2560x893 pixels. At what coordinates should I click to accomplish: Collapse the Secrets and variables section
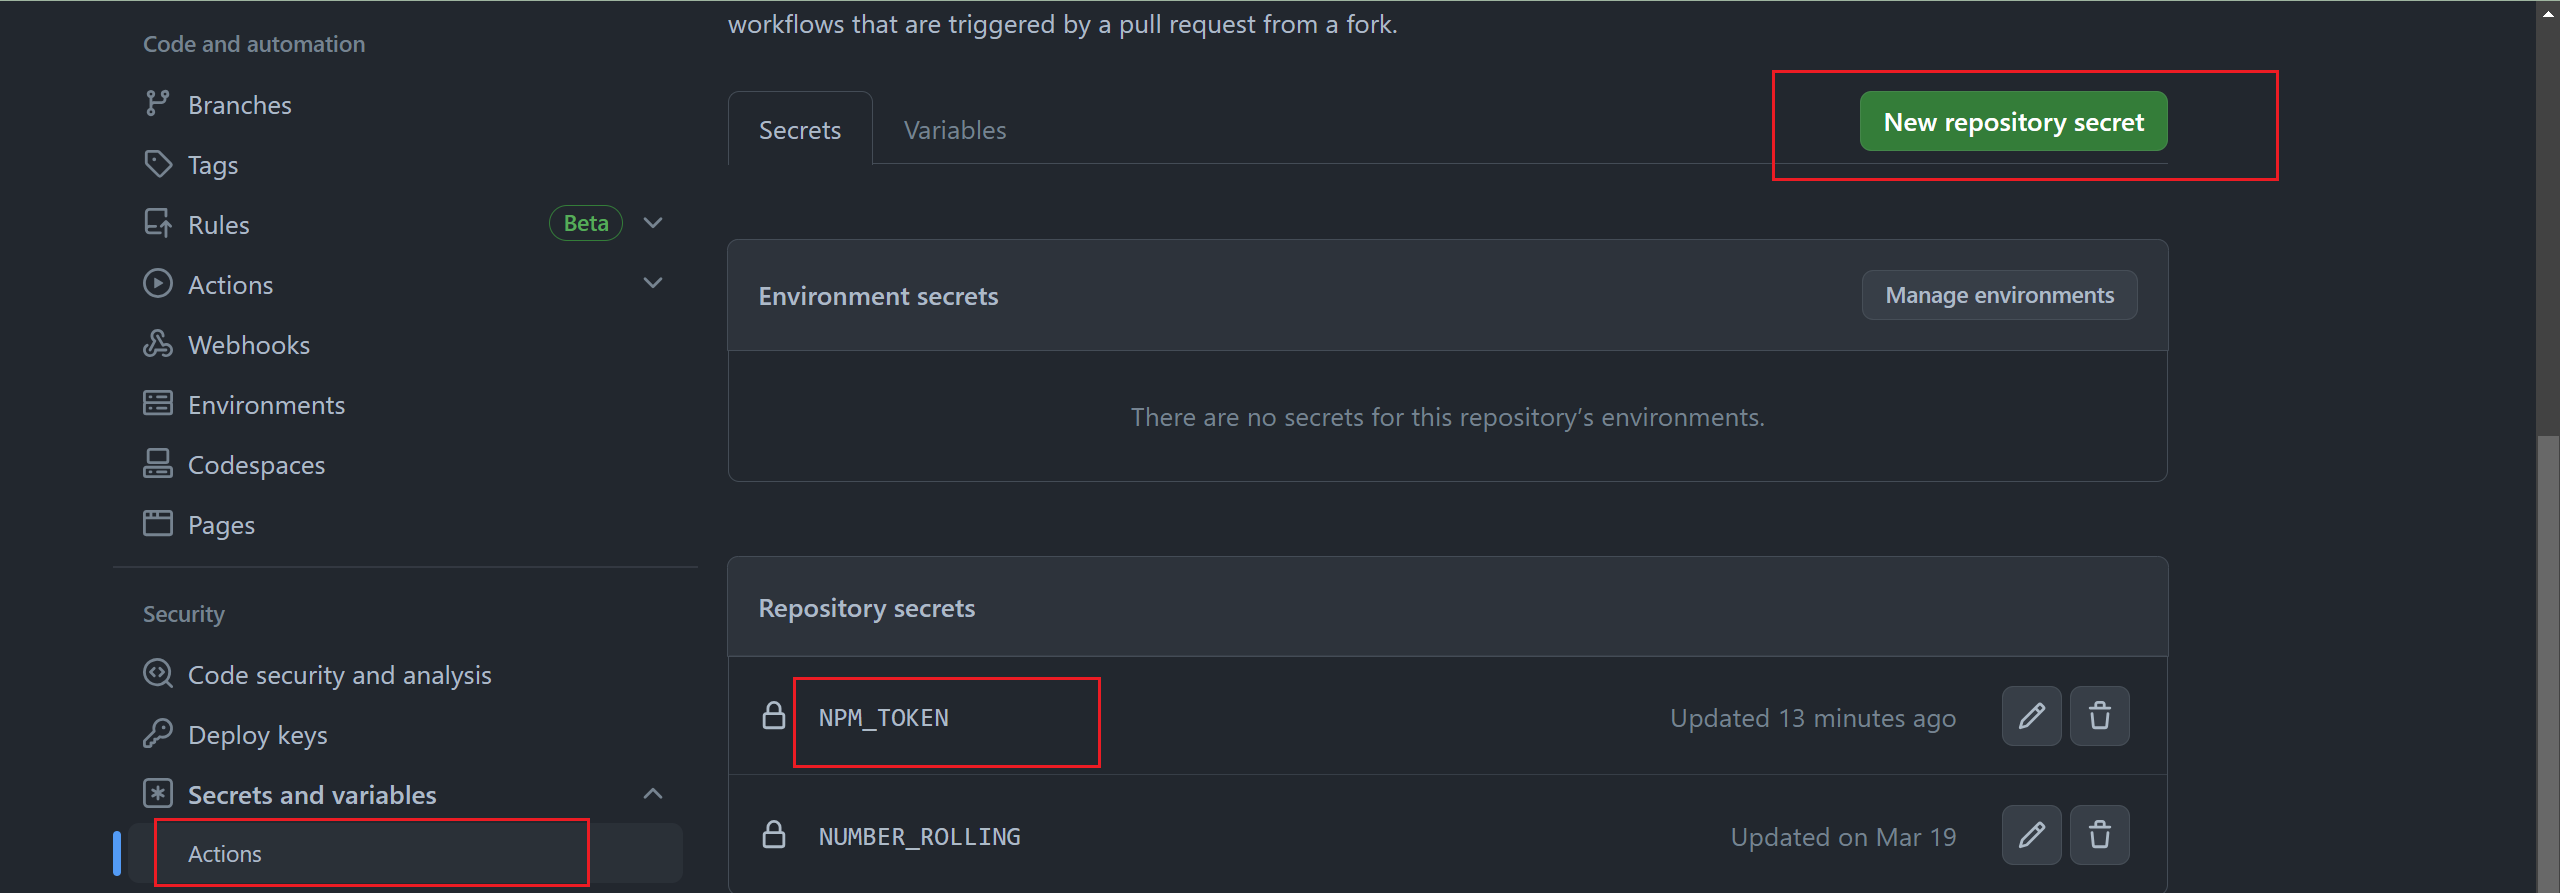pos(652,793)
